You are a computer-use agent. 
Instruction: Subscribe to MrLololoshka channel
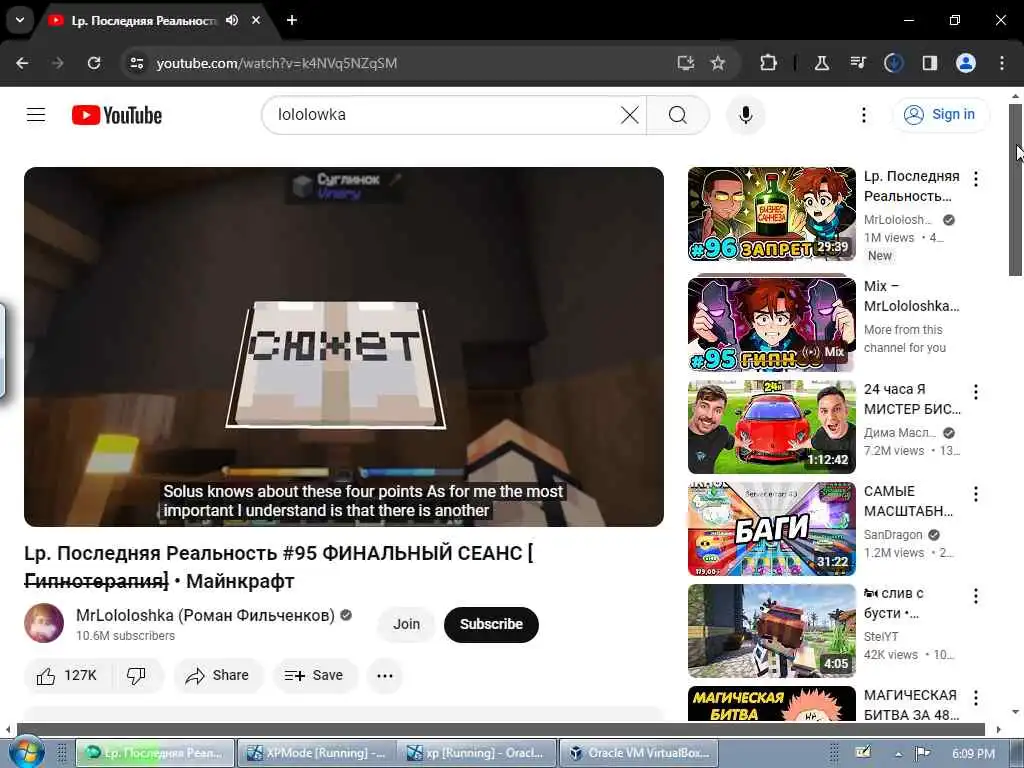click(x=491, y=624)
